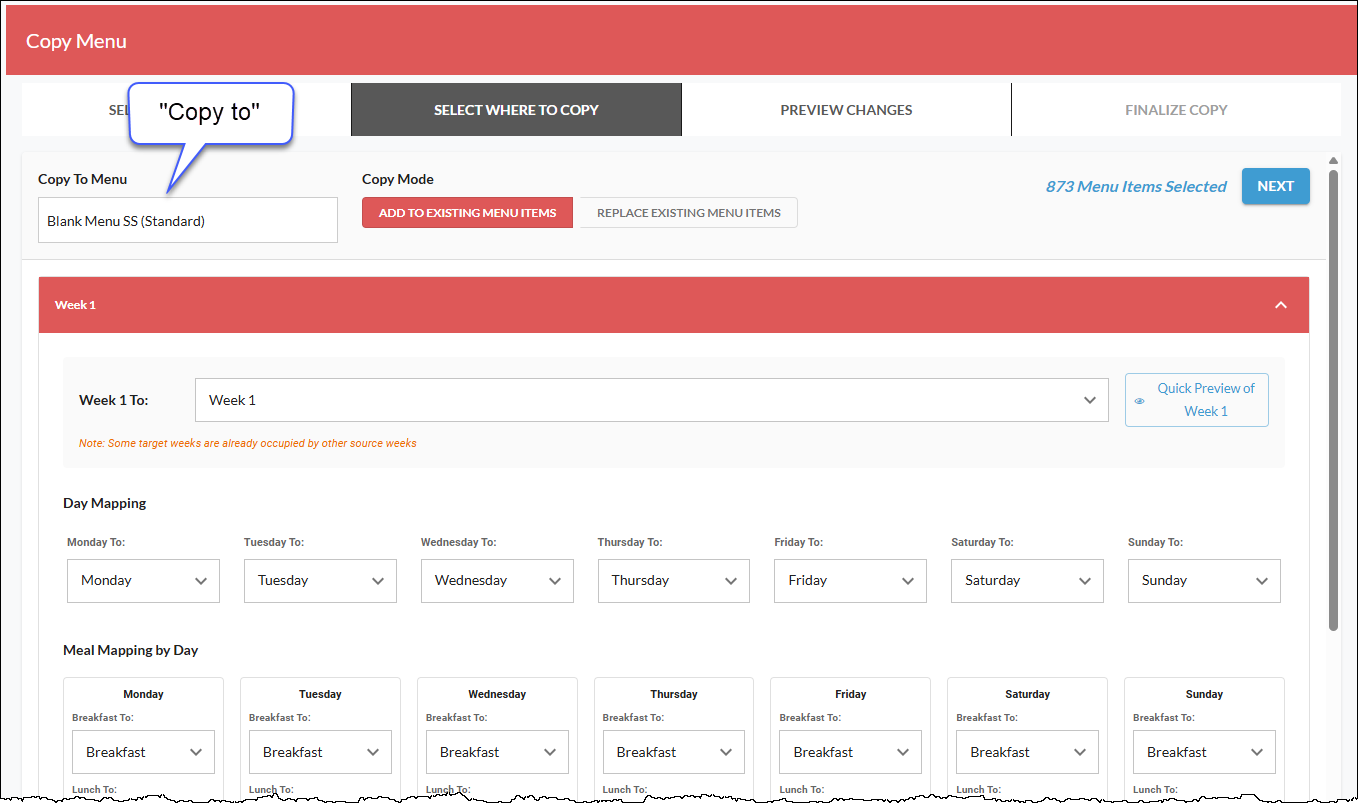Click the vertical scrollbar on the right

(x=1334, y=400)
